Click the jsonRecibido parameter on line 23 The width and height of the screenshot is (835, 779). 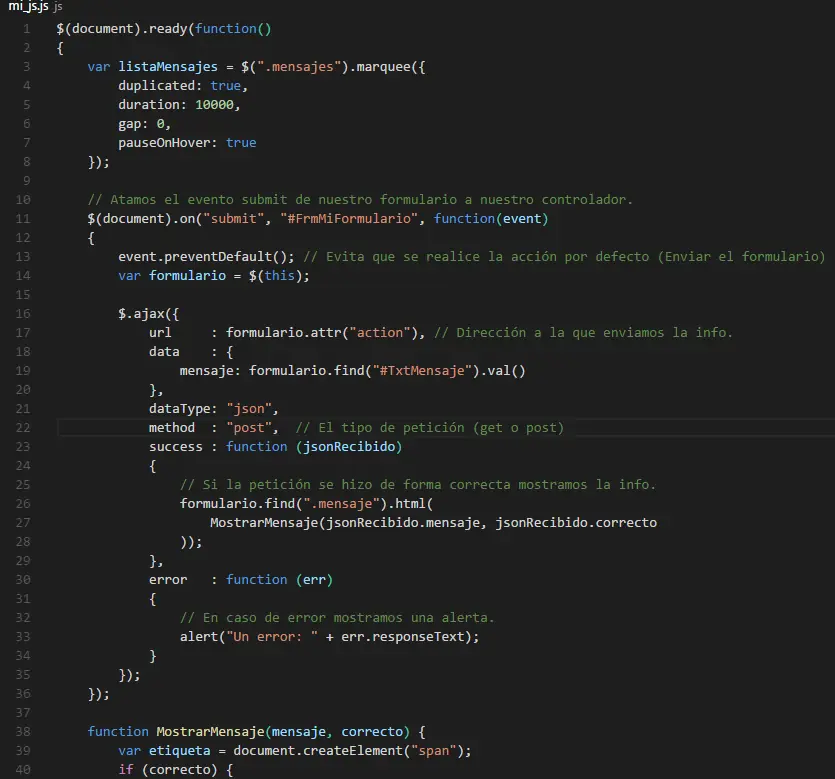pyautogui.click(x=349, y=447)
